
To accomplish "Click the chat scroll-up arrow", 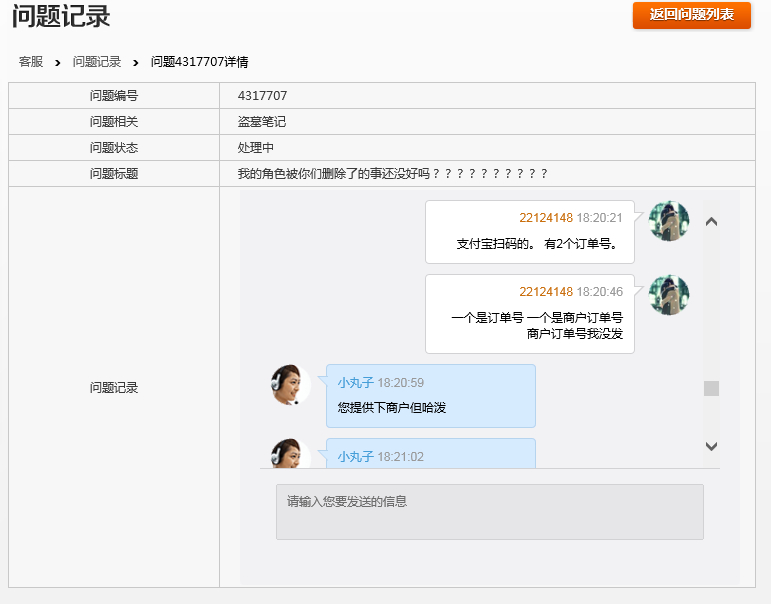I will [x=711, y=222].
